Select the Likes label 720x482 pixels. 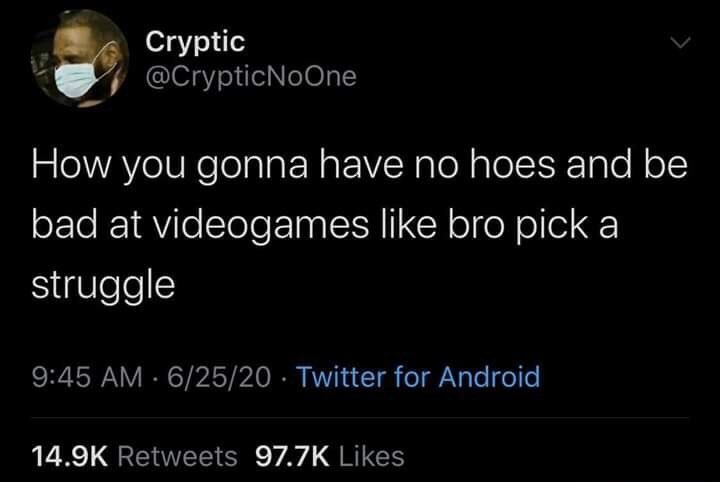pyautogui.click(x=372, y=457)
